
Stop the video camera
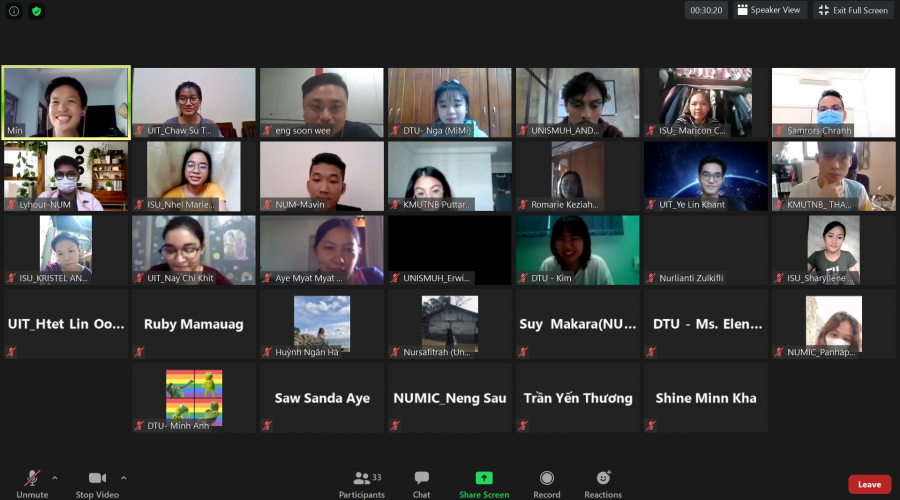(97, 479)
